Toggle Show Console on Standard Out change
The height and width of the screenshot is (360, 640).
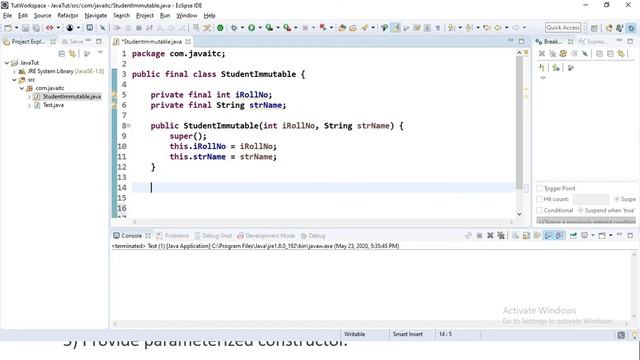(x=548, y=236)
